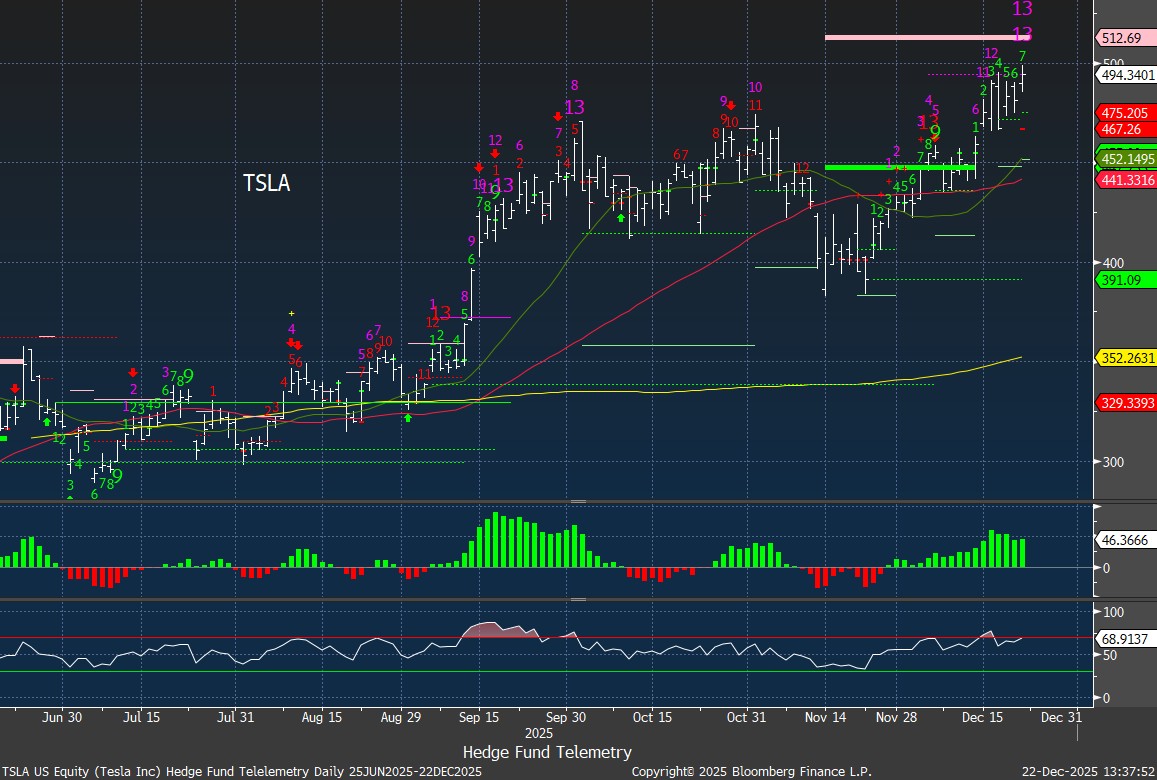Grab divider handle between histogram and RSI panel
The image size is (1157, 780).
tap(578, 600)
